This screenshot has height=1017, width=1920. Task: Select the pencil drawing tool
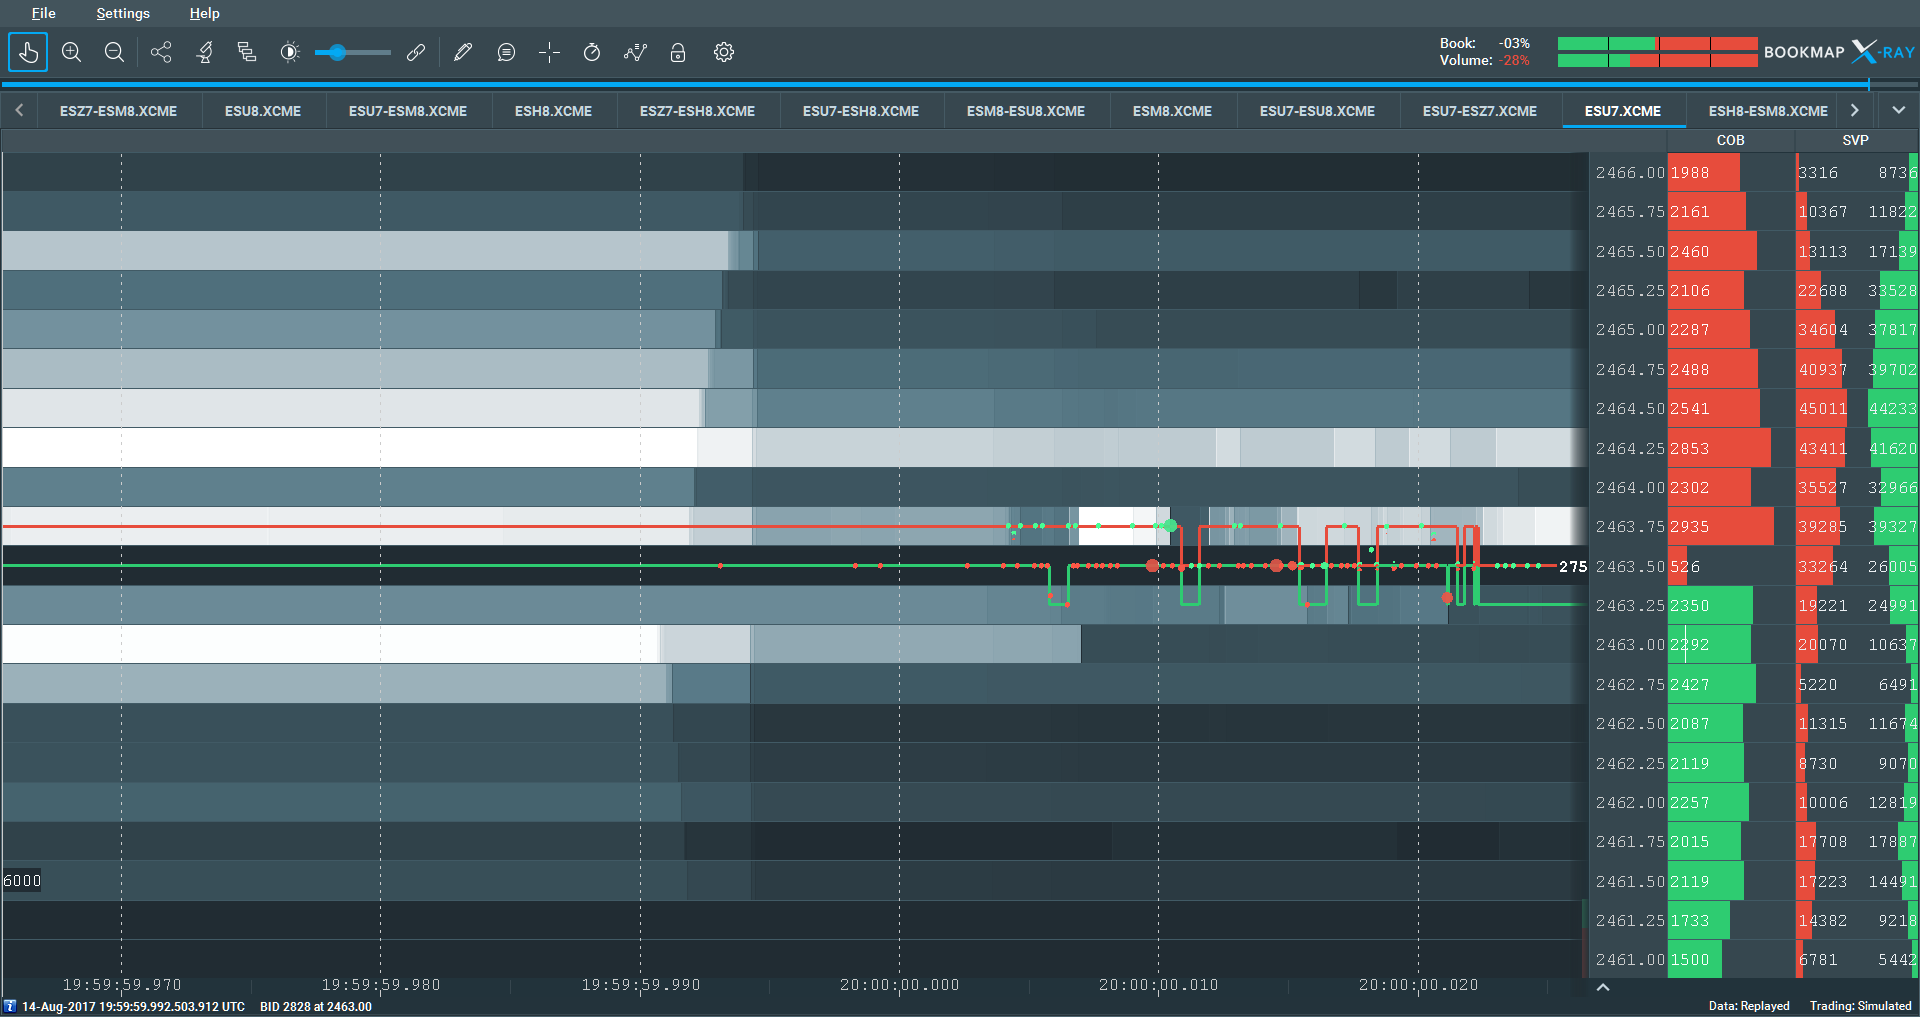[x=462, y=52]
